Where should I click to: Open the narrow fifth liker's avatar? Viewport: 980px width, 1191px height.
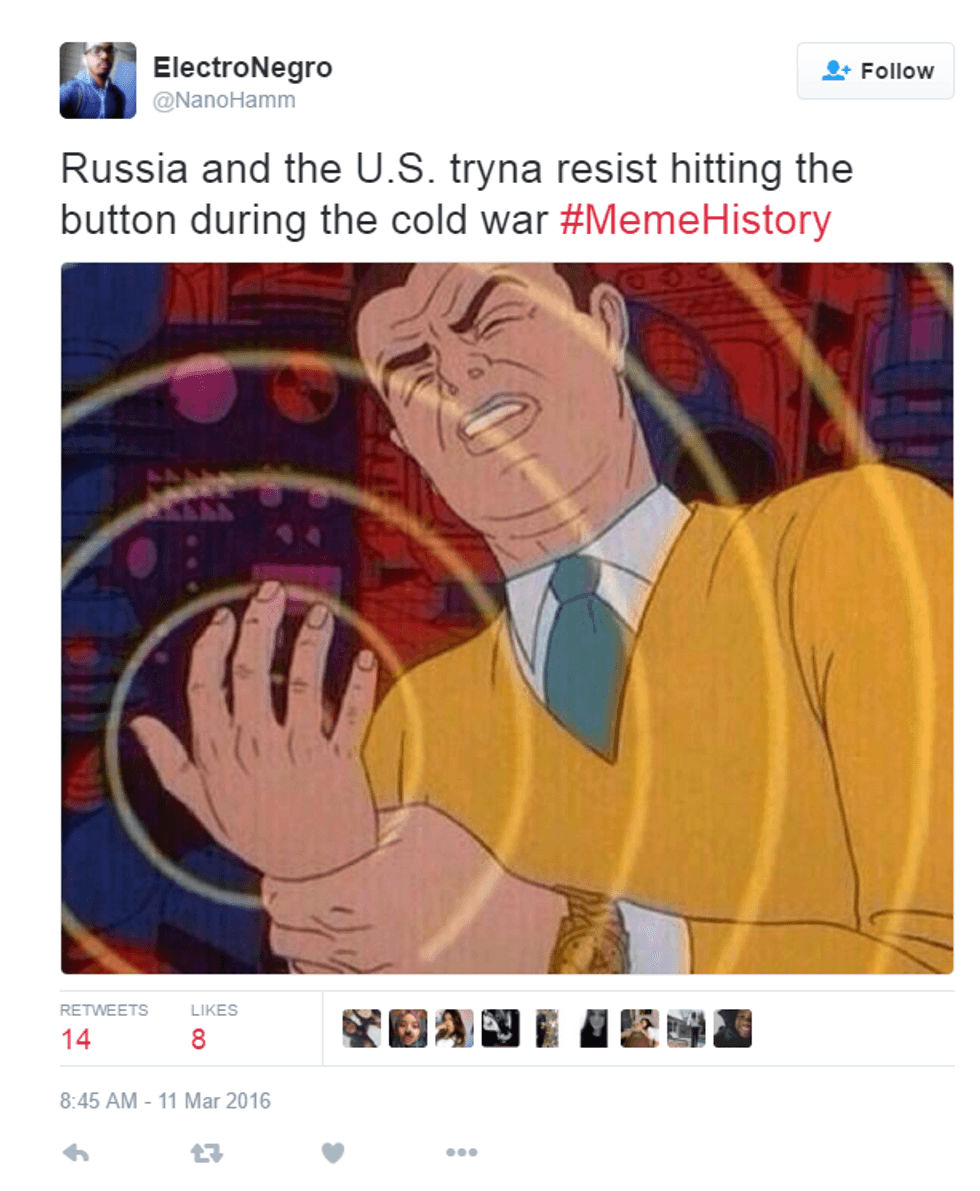tap(547, 1028)
